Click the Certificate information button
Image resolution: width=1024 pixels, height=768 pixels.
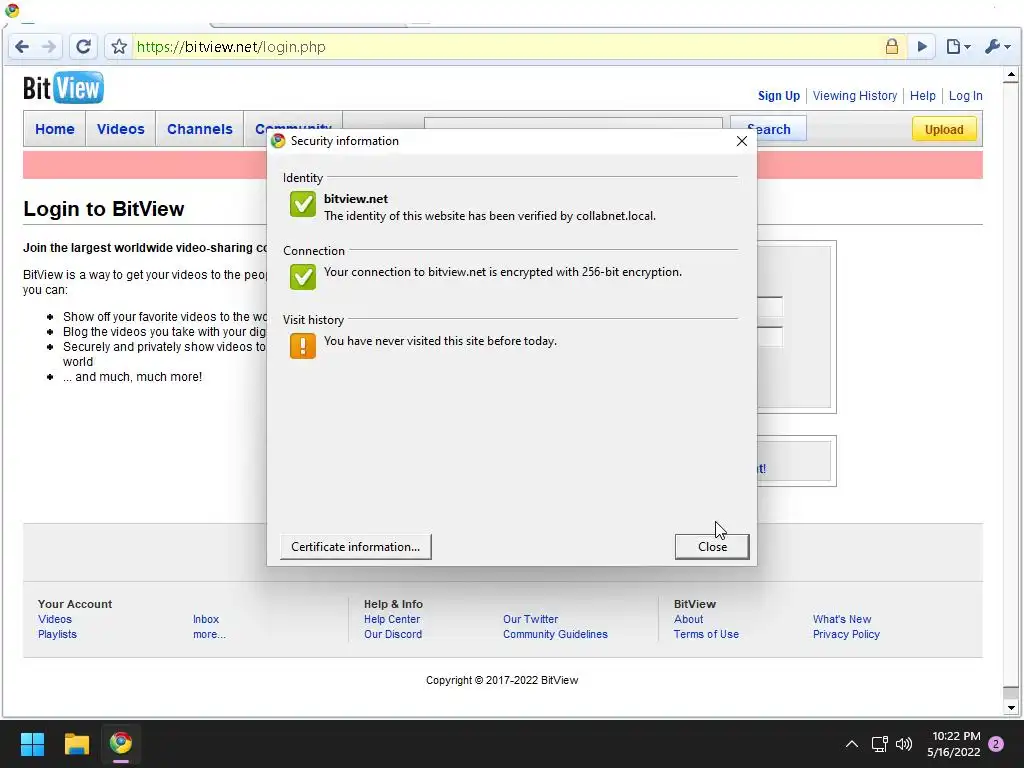coord(355,547)
